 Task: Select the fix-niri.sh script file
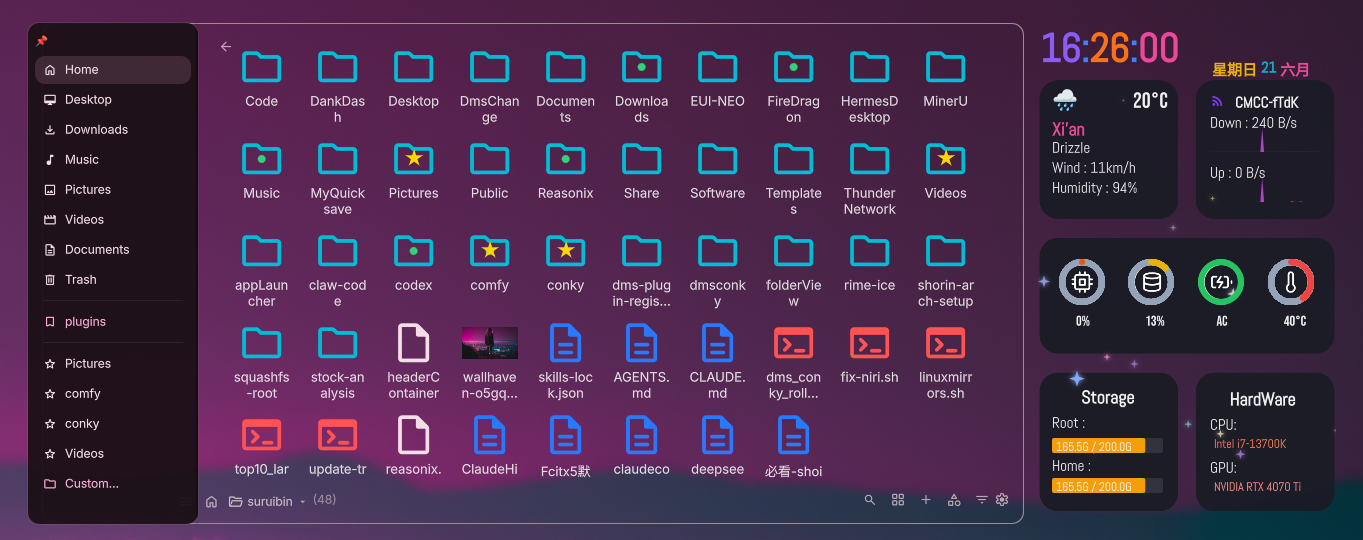click(870, 355)
